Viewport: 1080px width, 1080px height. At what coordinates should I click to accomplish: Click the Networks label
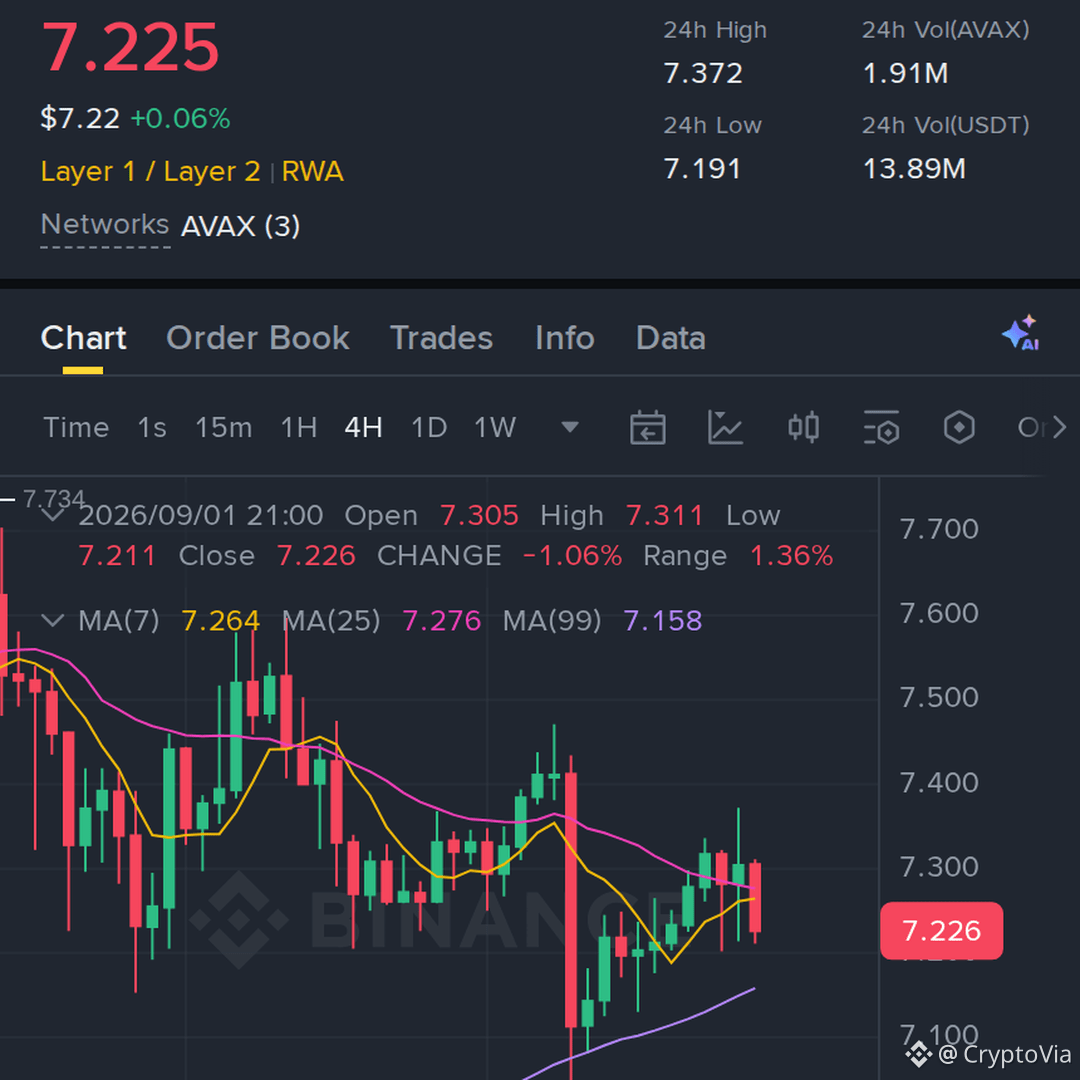pyautogui.click(x=105, y=225)
